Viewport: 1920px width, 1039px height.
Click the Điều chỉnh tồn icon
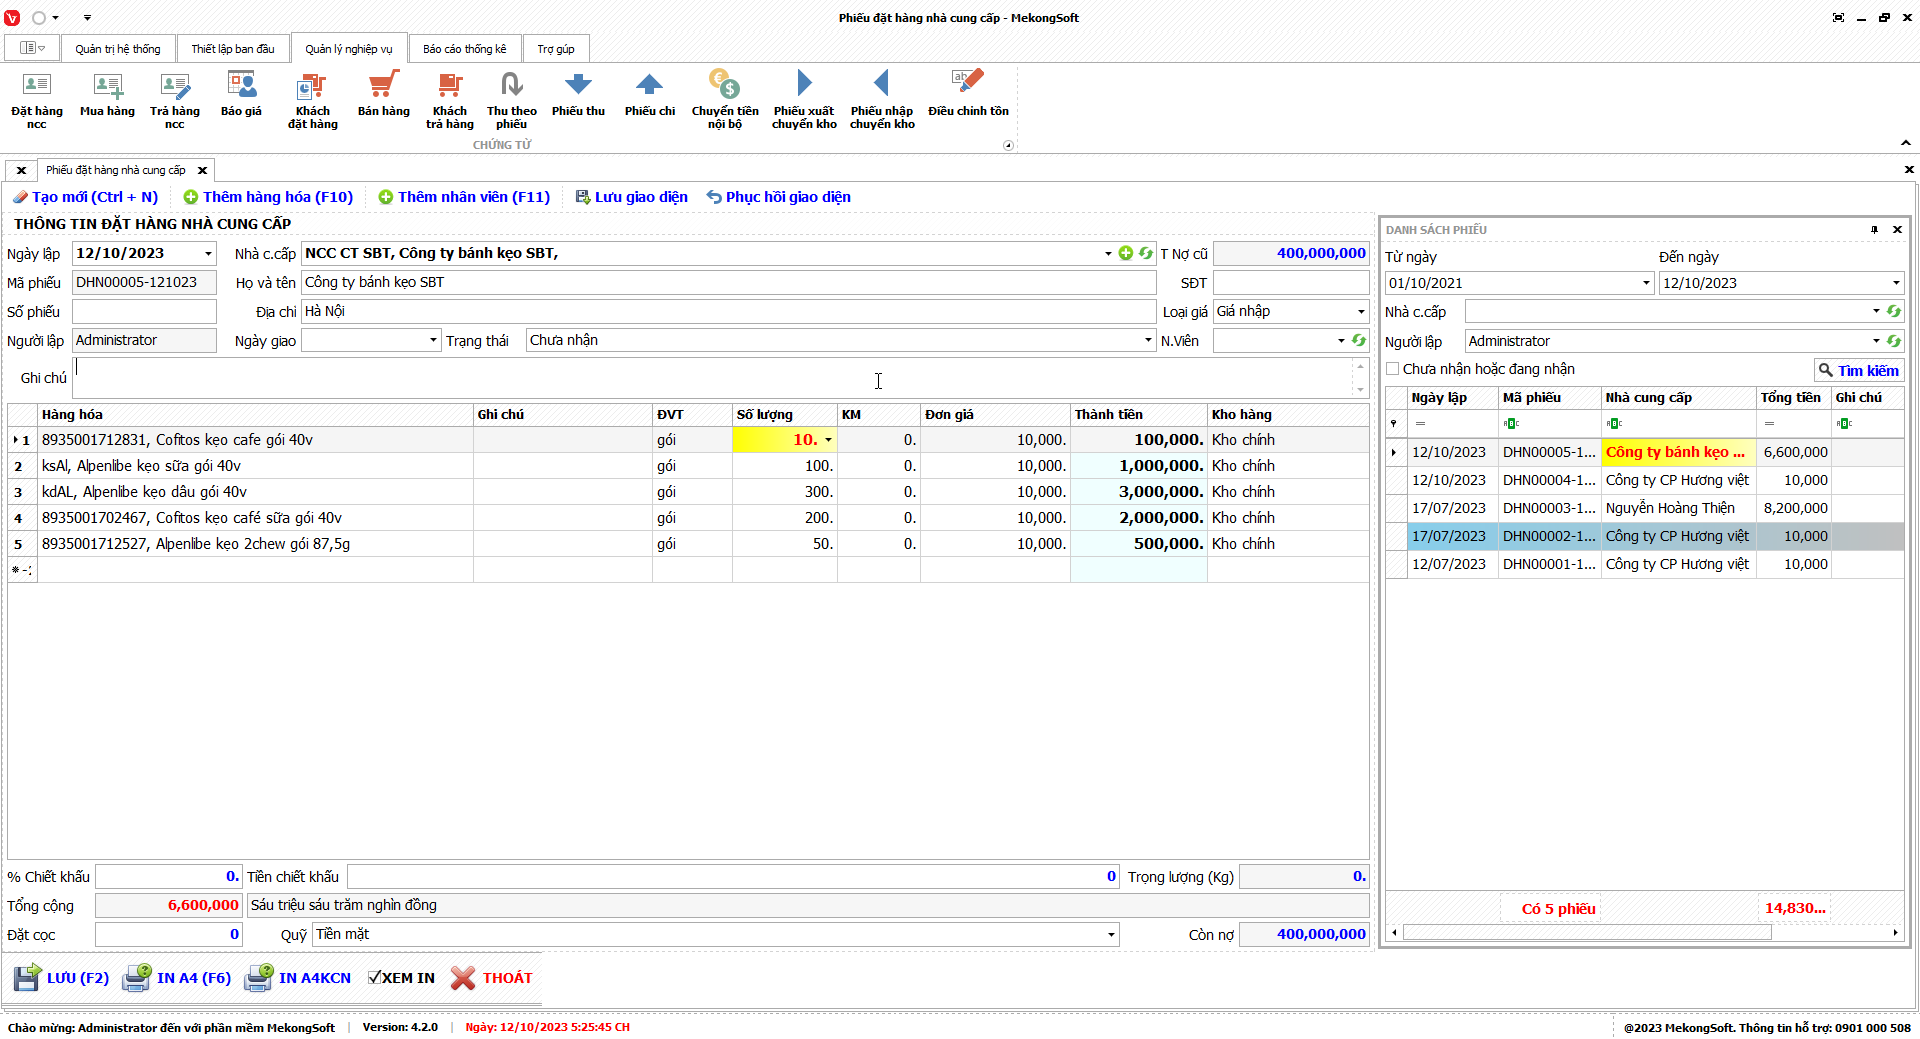tap(967, 95)
